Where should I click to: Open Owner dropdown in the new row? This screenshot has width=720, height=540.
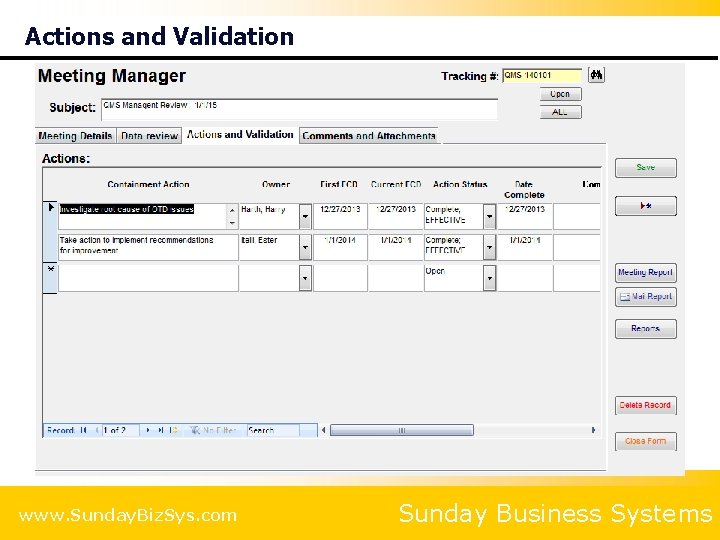[x=305, y=278]
